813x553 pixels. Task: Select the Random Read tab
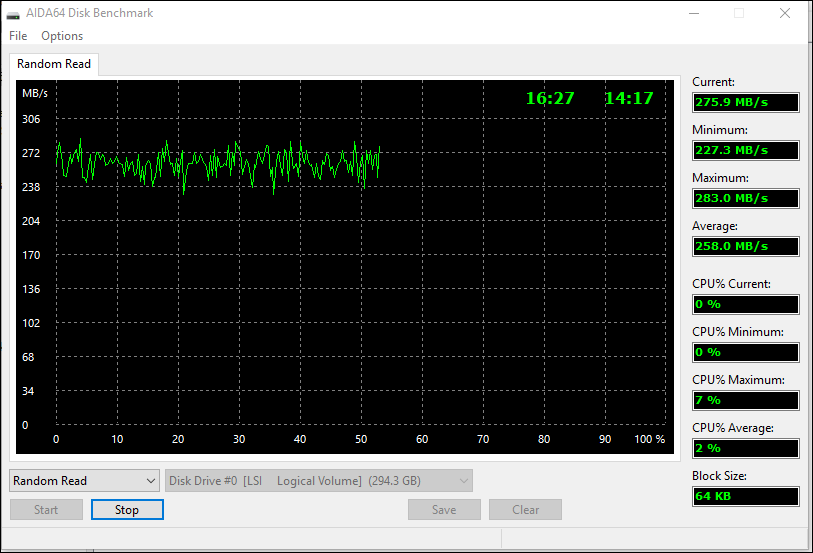point(54,64)
